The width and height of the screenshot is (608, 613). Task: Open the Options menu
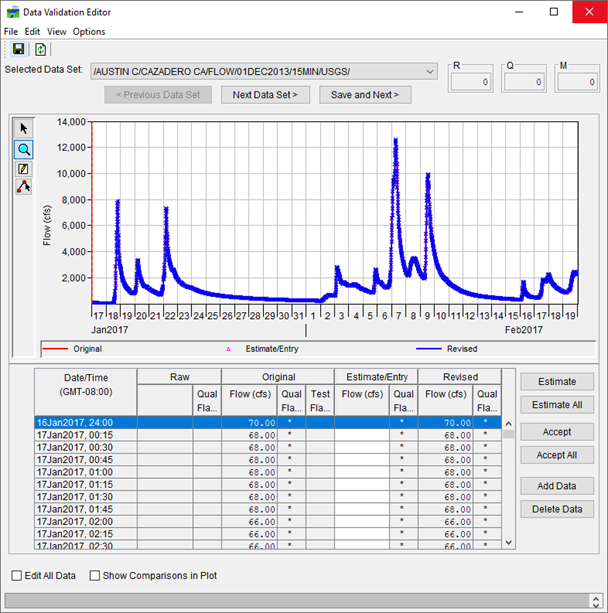tap(89, 32)
